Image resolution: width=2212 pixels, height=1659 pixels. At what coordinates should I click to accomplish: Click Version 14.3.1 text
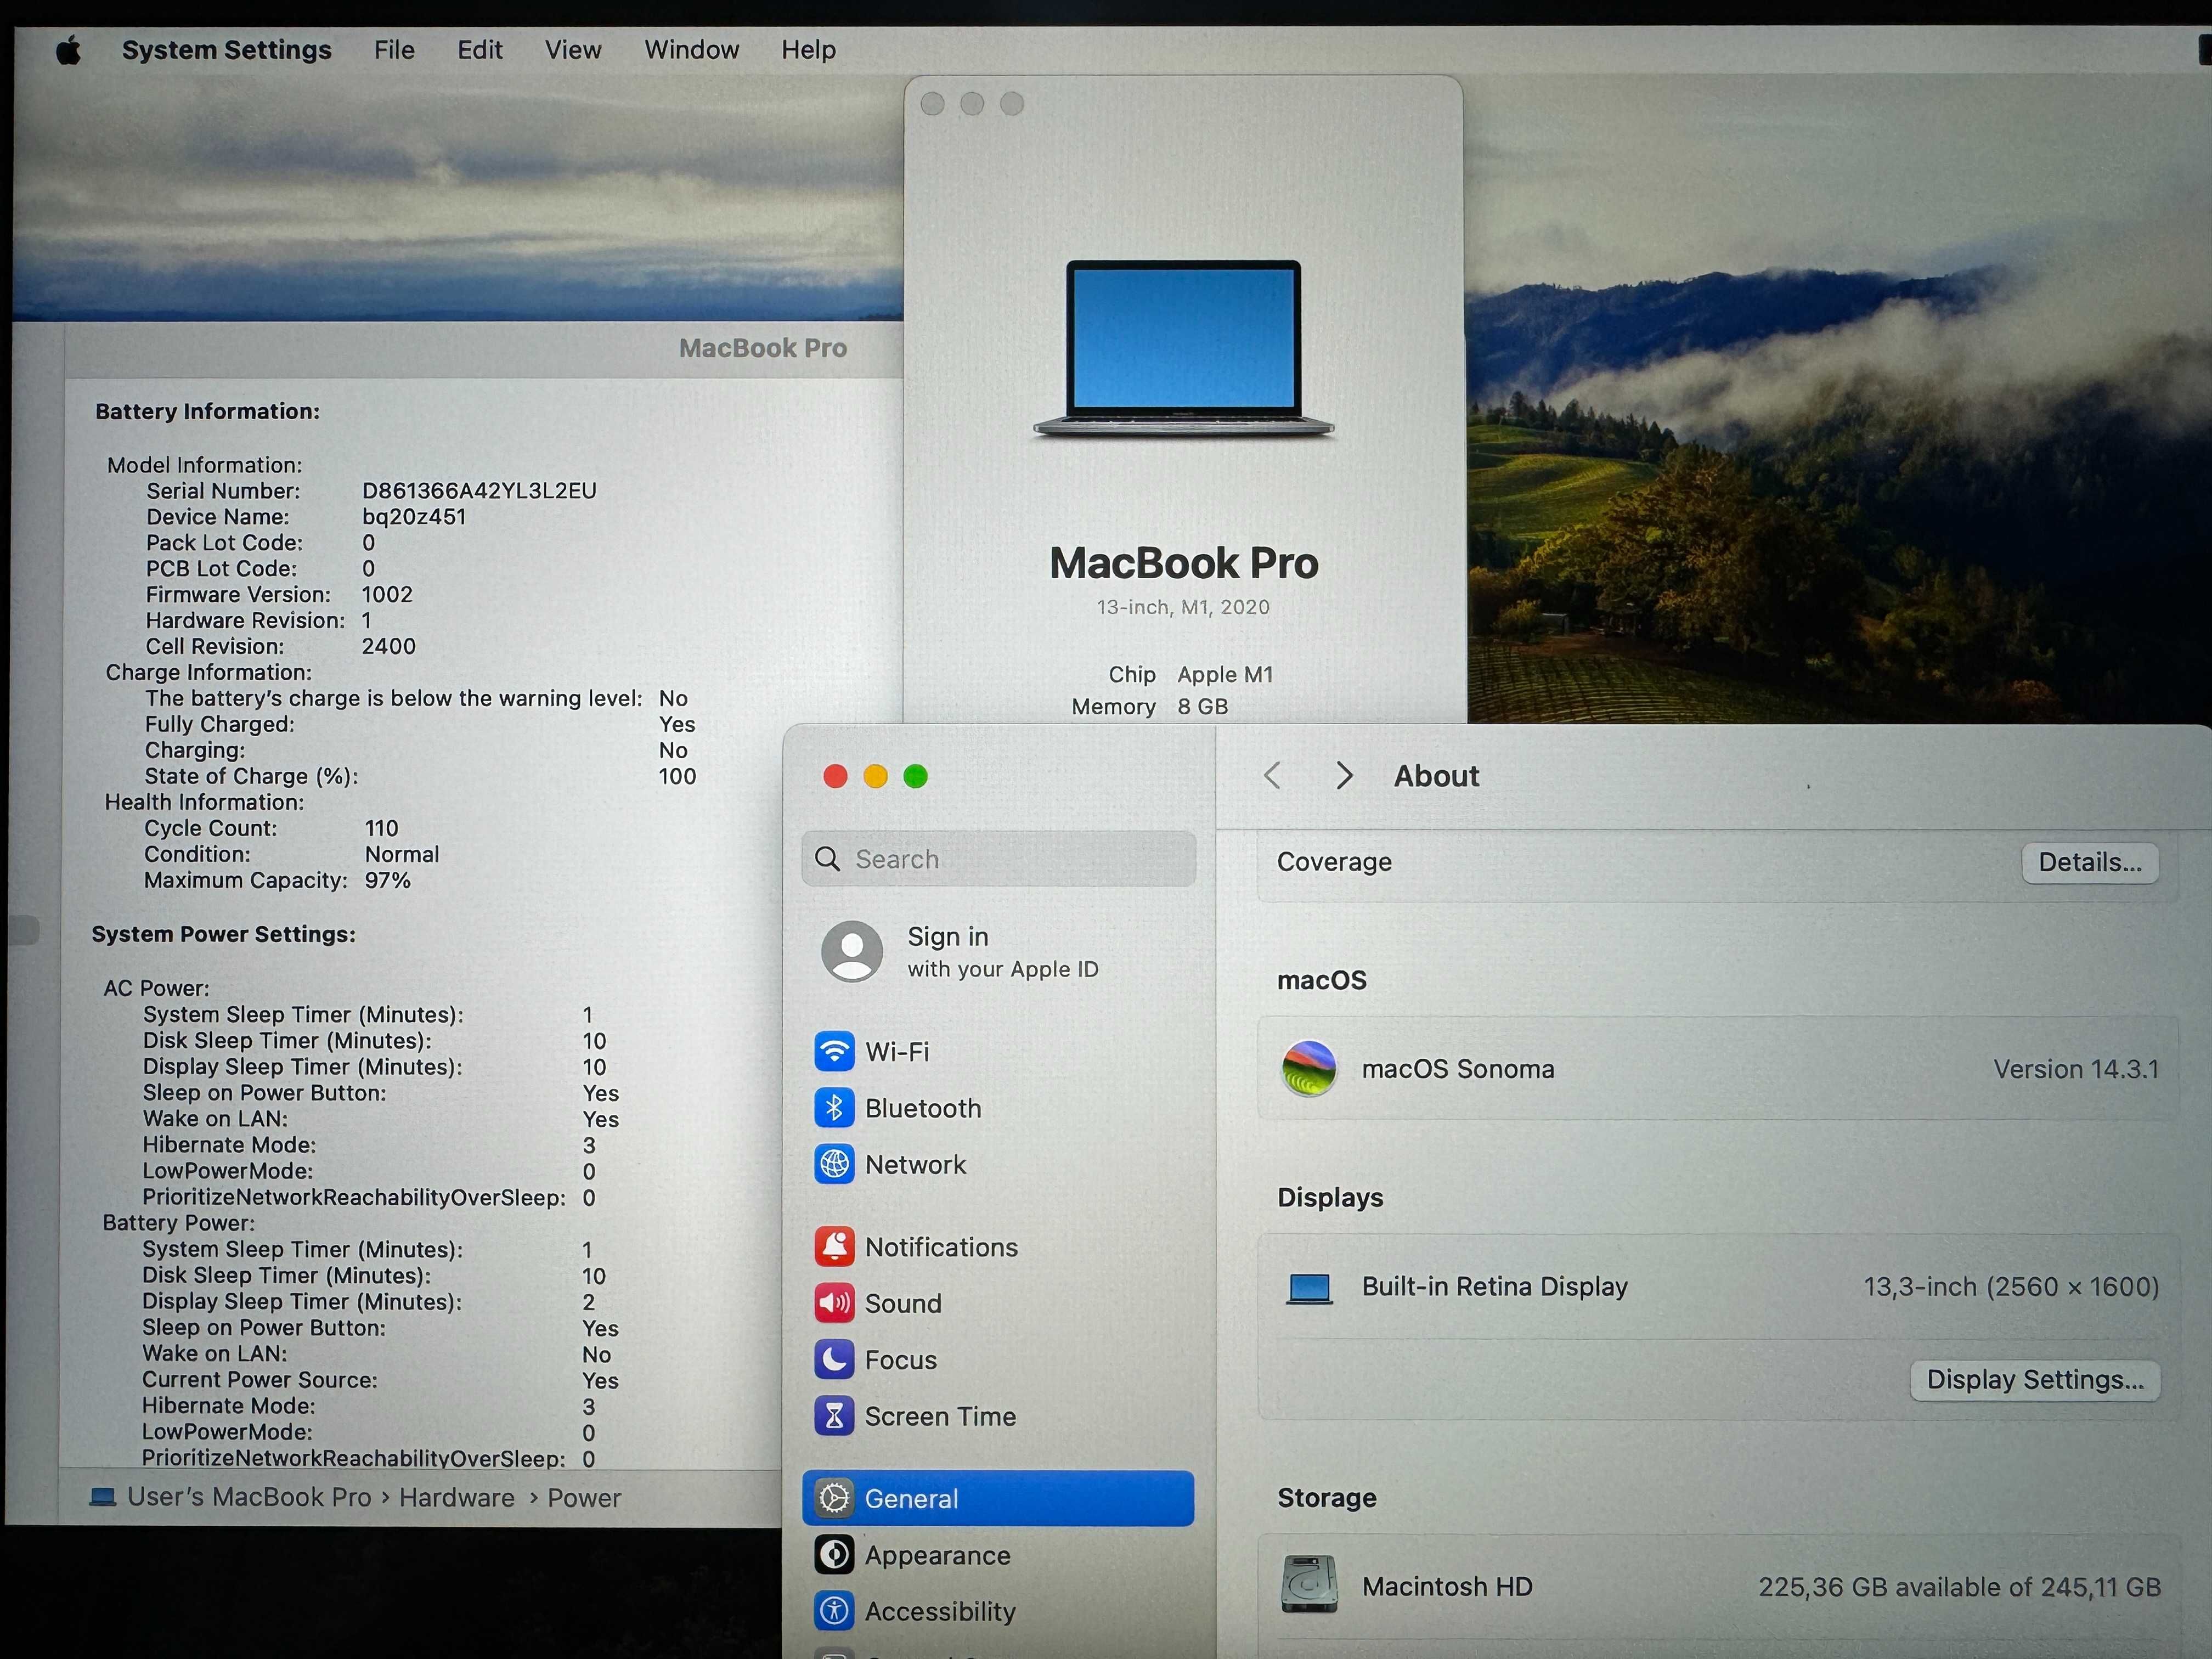pyautogui.click(x=2076, y=1069)
